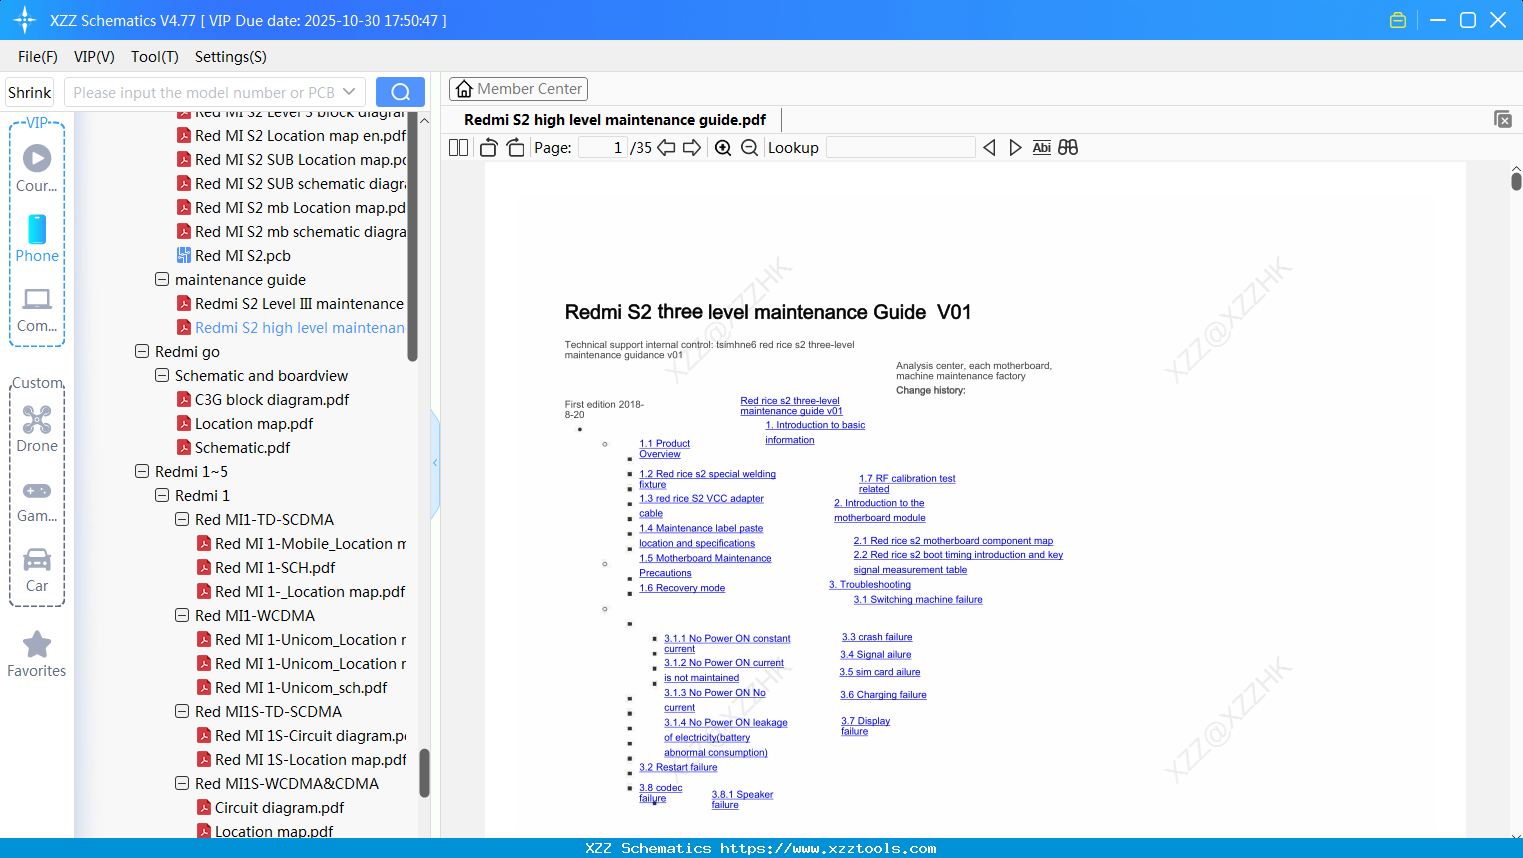Toggle the Abi match-case icon

[1041, 147]
